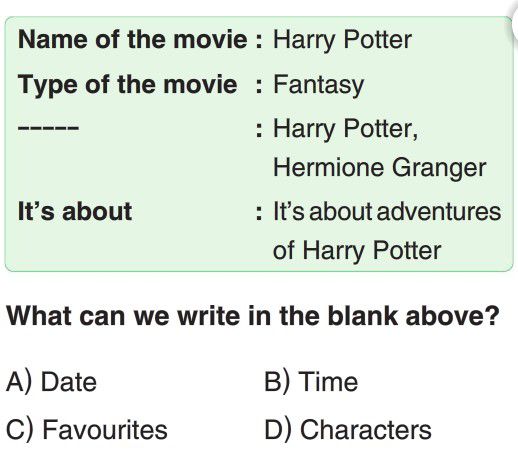Click the 'Hermione Granger' text
The image size is (518, 454).
[x=380, y=168]
